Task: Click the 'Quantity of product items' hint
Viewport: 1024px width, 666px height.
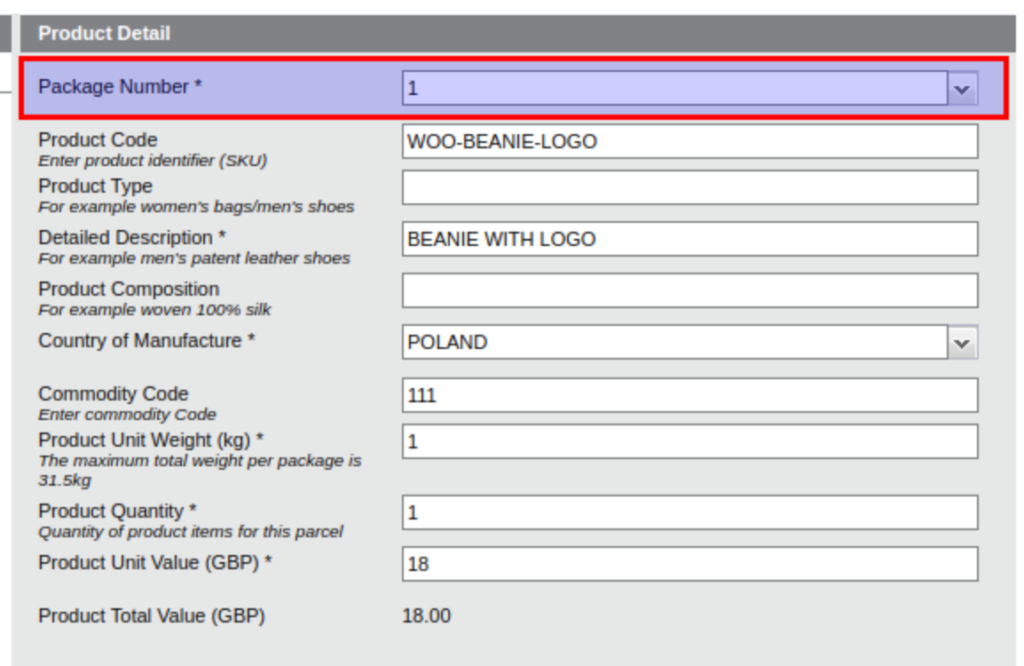Action: [191, 531]
